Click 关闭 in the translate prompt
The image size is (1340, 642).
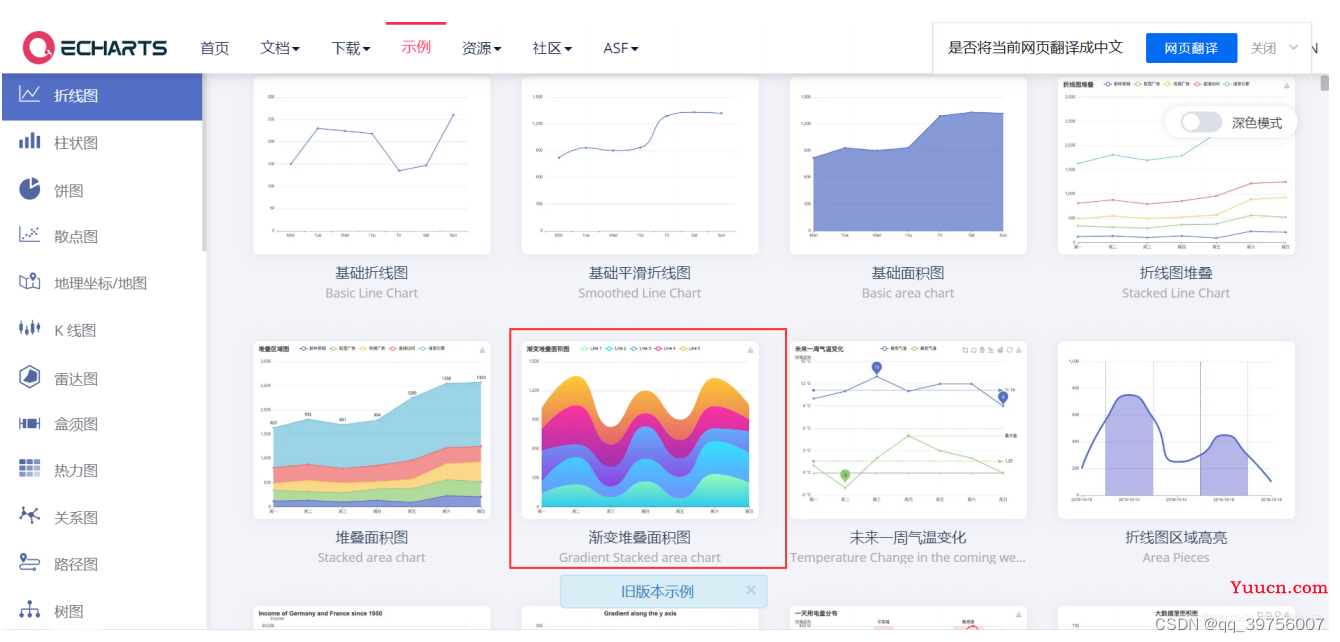(1263, 48)
